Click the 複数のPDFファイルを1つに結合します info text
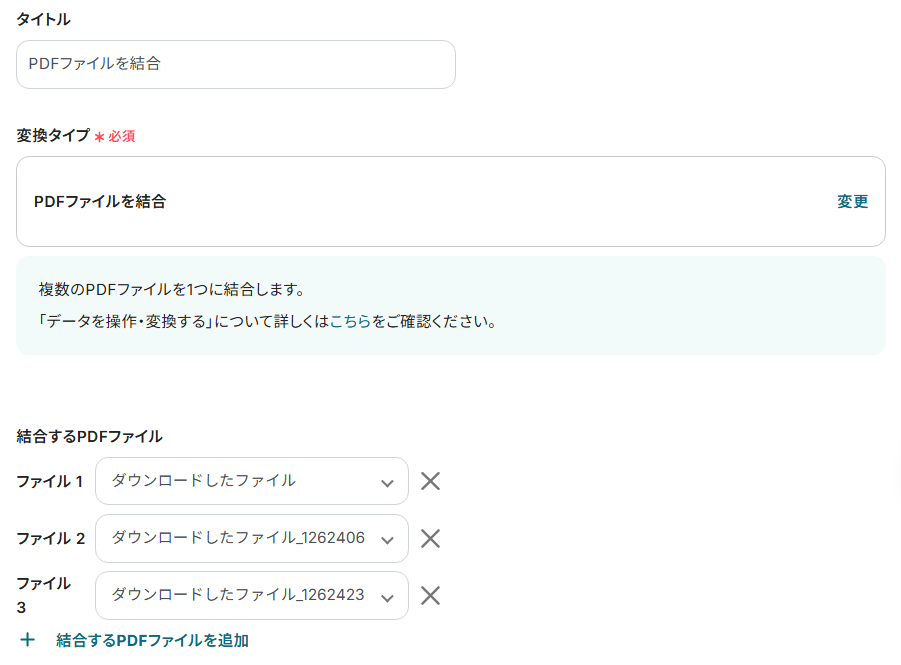The height and width of the screenshot is (665, 901). (171, 290)
